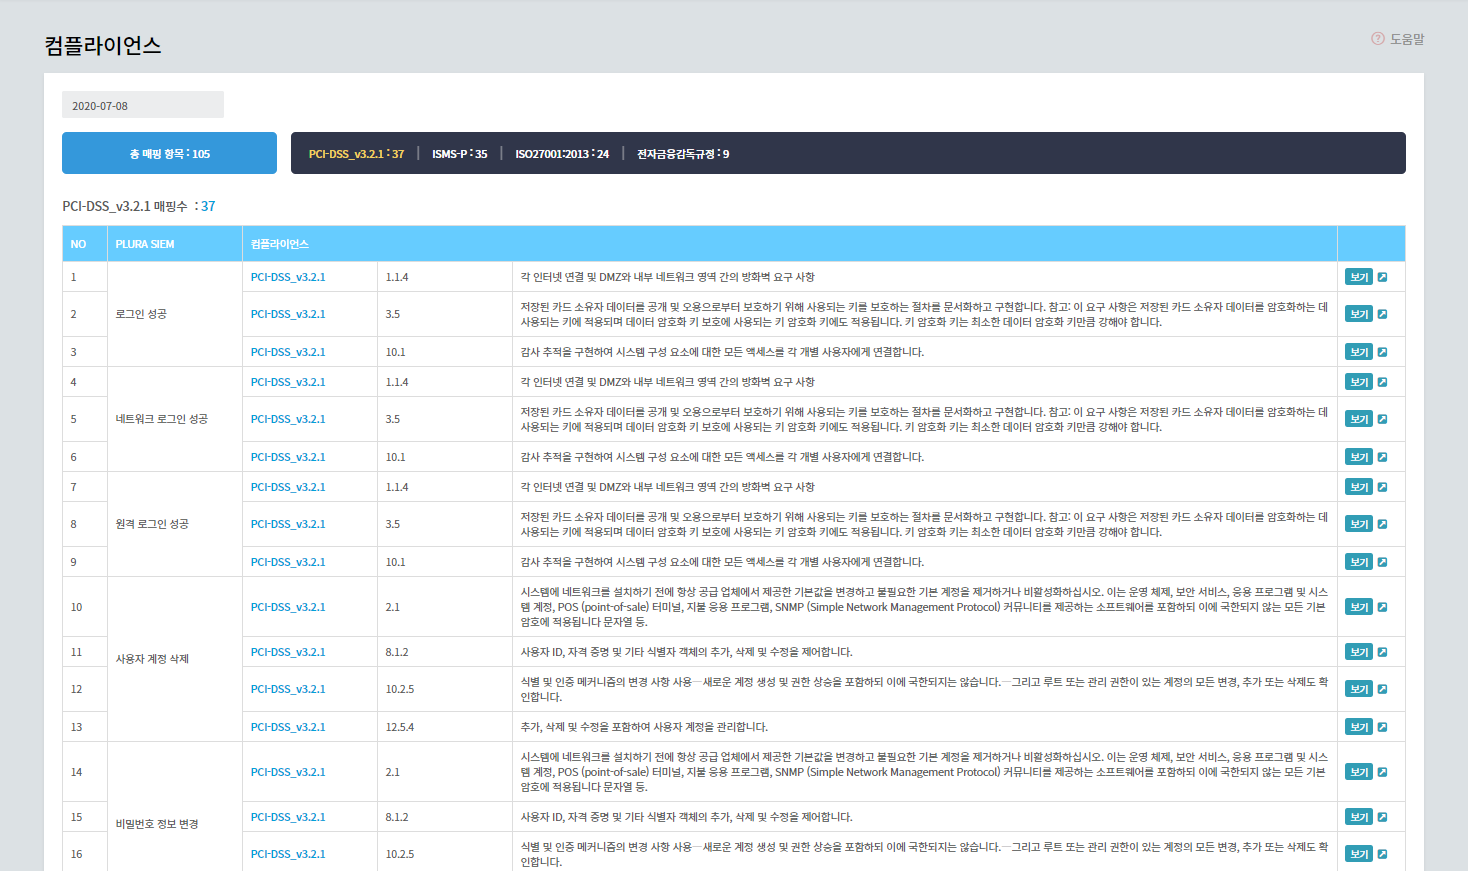Click the PLURA SIEM column header
The height and width of the screenshot is (871, 1468).
click(x=145, y=244)
